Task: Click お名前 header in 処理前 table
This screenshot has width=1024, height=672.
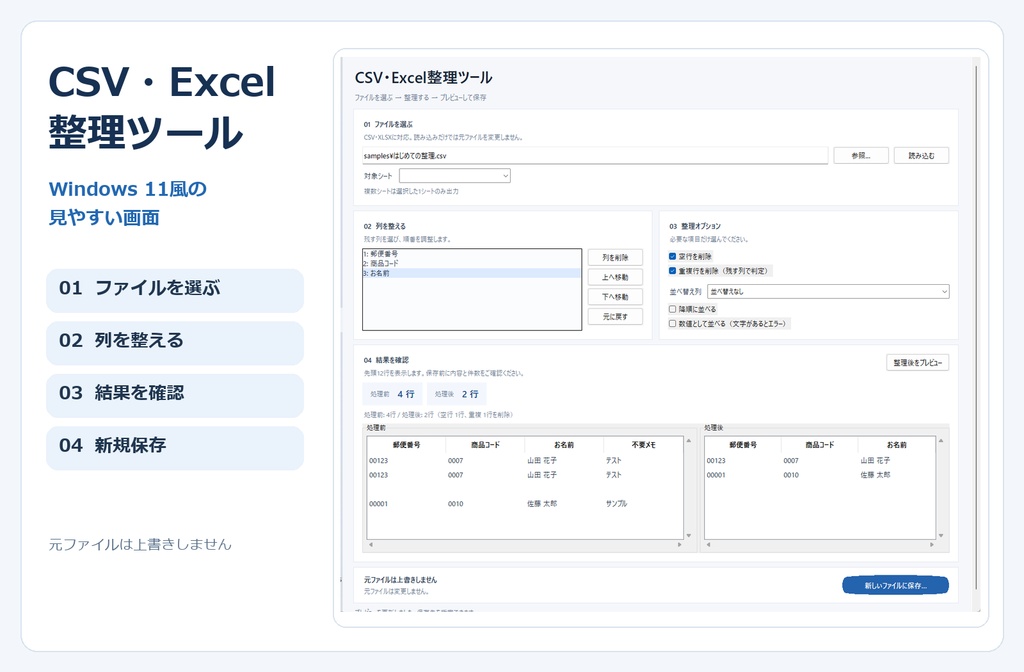Action: [564, 445]
